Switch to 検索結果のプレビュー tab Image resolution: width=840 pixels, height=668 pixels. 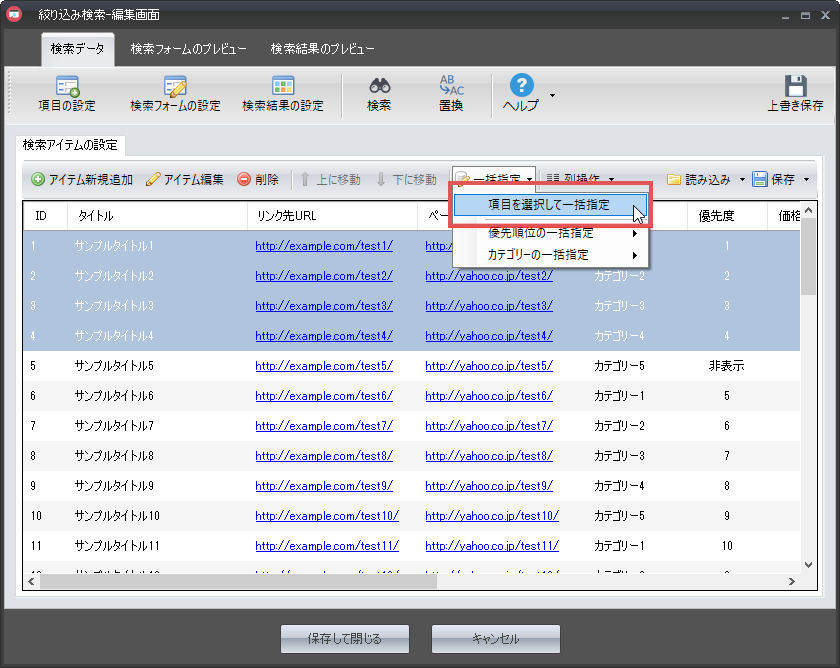[322, 49]
